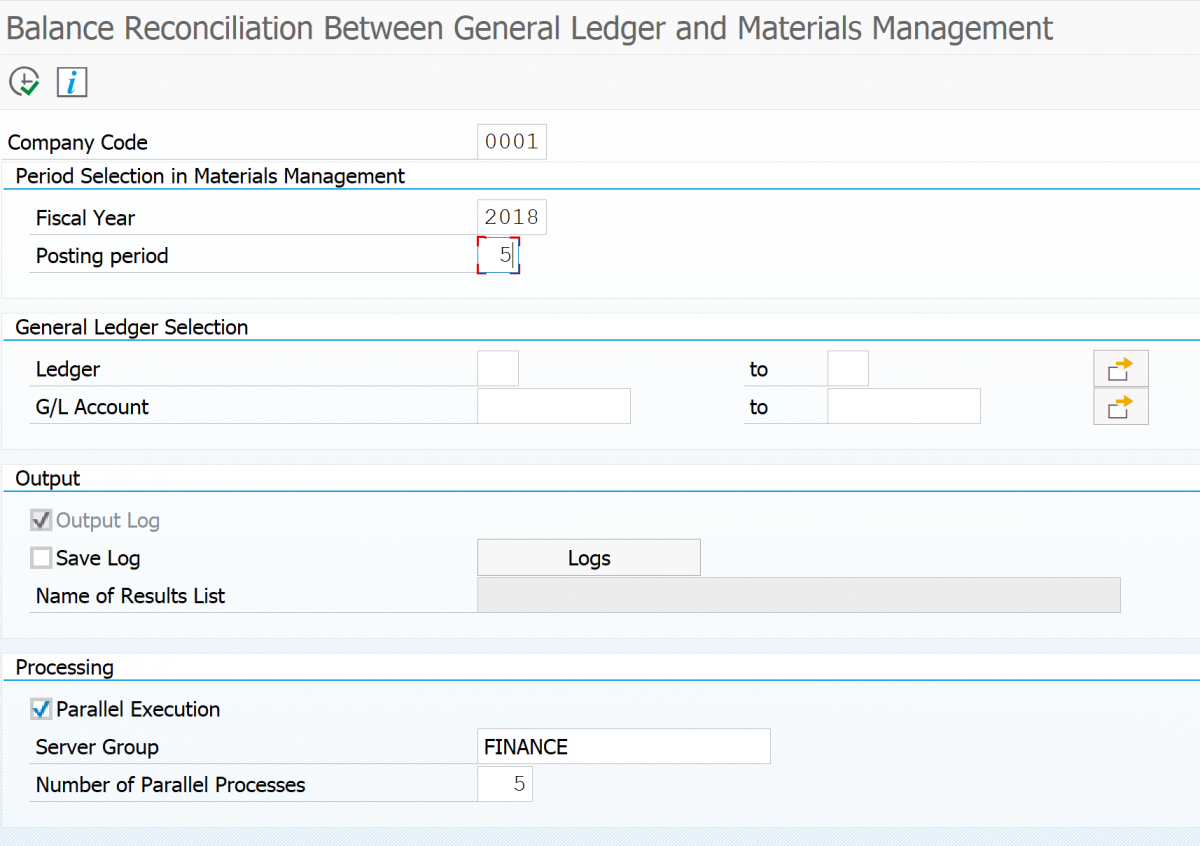Open multiple selection for Ledger range
This screenshot has width=1200, height=846.
point(1120,368)
